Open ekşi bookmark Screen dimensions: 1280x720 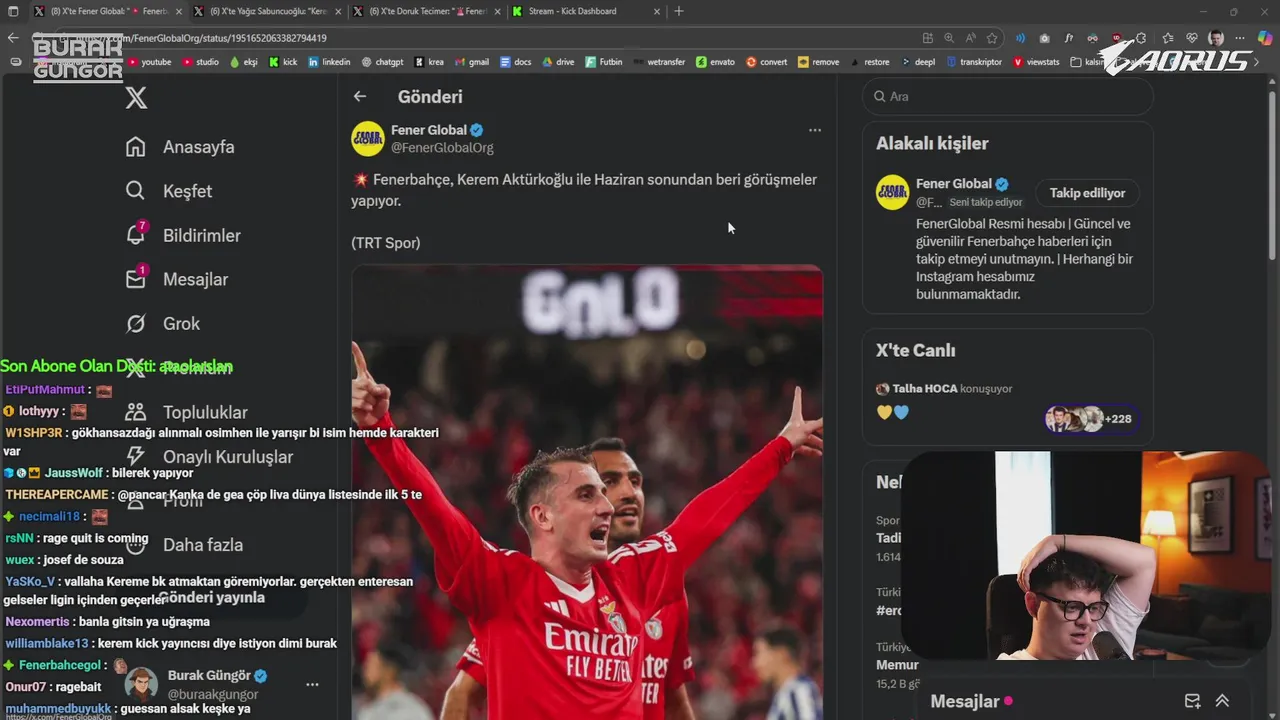243,62
